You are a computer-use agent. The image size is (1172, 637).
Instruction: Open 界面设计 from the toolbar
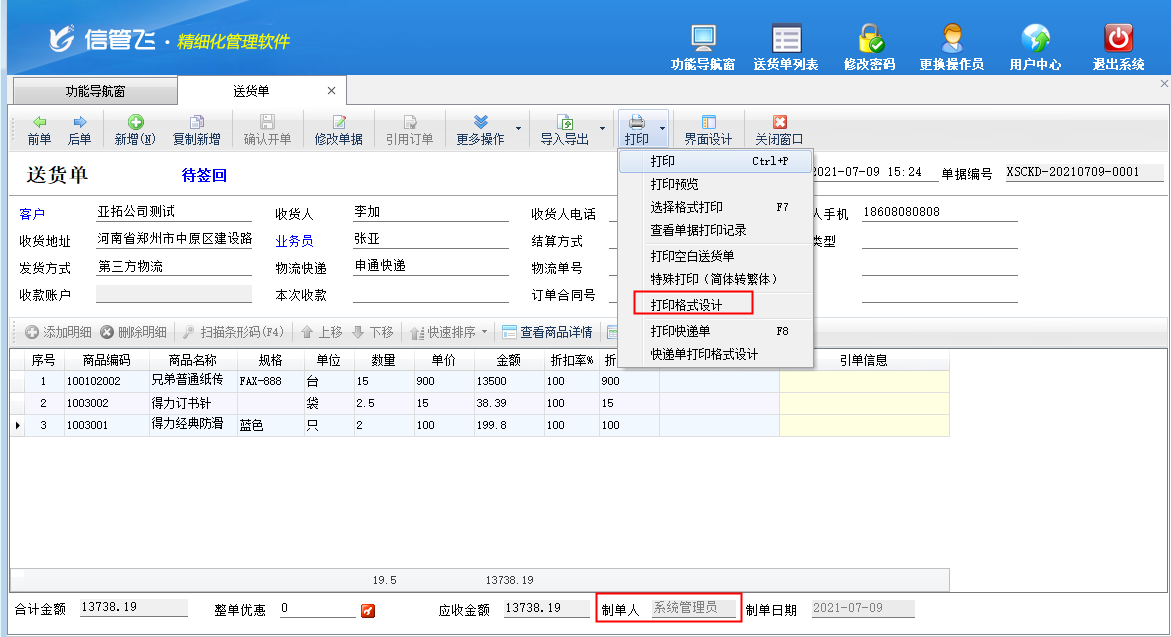pyautogui.click(x=708, y=129)
